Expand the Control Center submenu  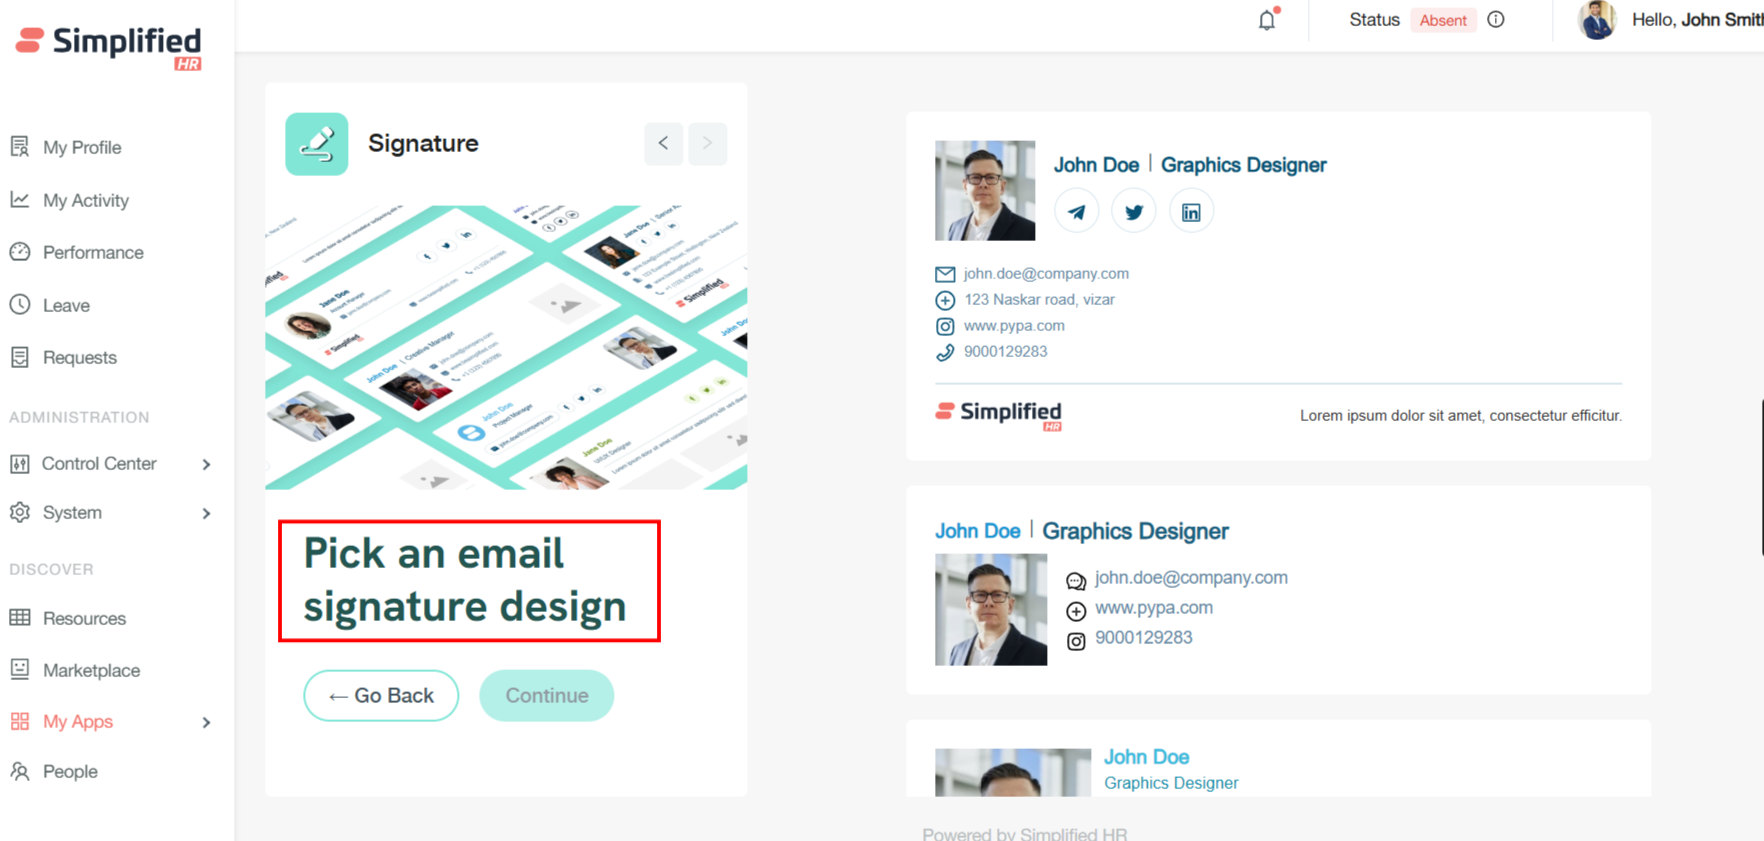pyautogui.click(x=206, y=464)
